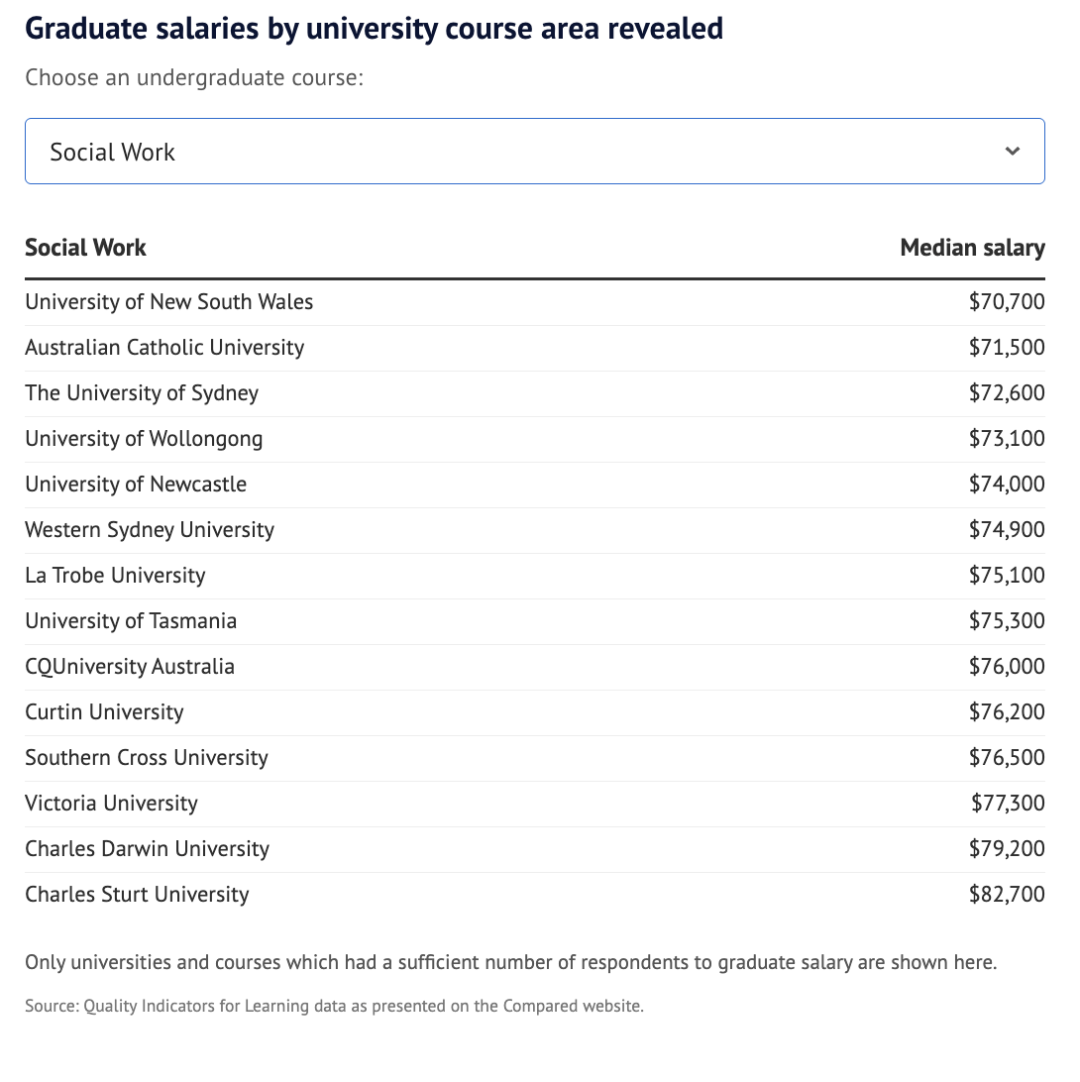The image size is (1080, 1082).
Task: Select the University of Newcastle row
Action: tap(136, 484)
